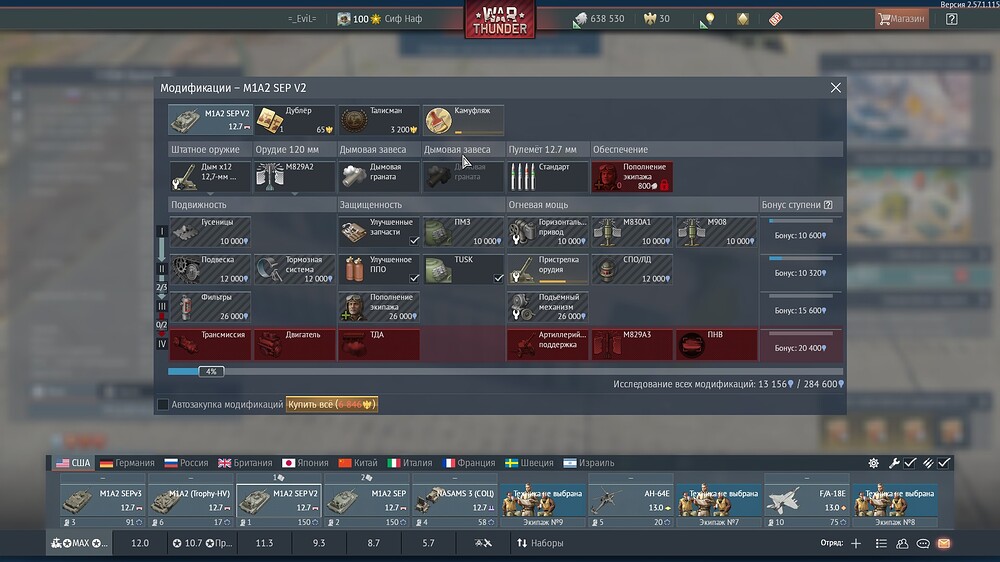1000x562 pixels.
Task: Switch to the Израиль nation tab
Action: click(x=589, y=463)
